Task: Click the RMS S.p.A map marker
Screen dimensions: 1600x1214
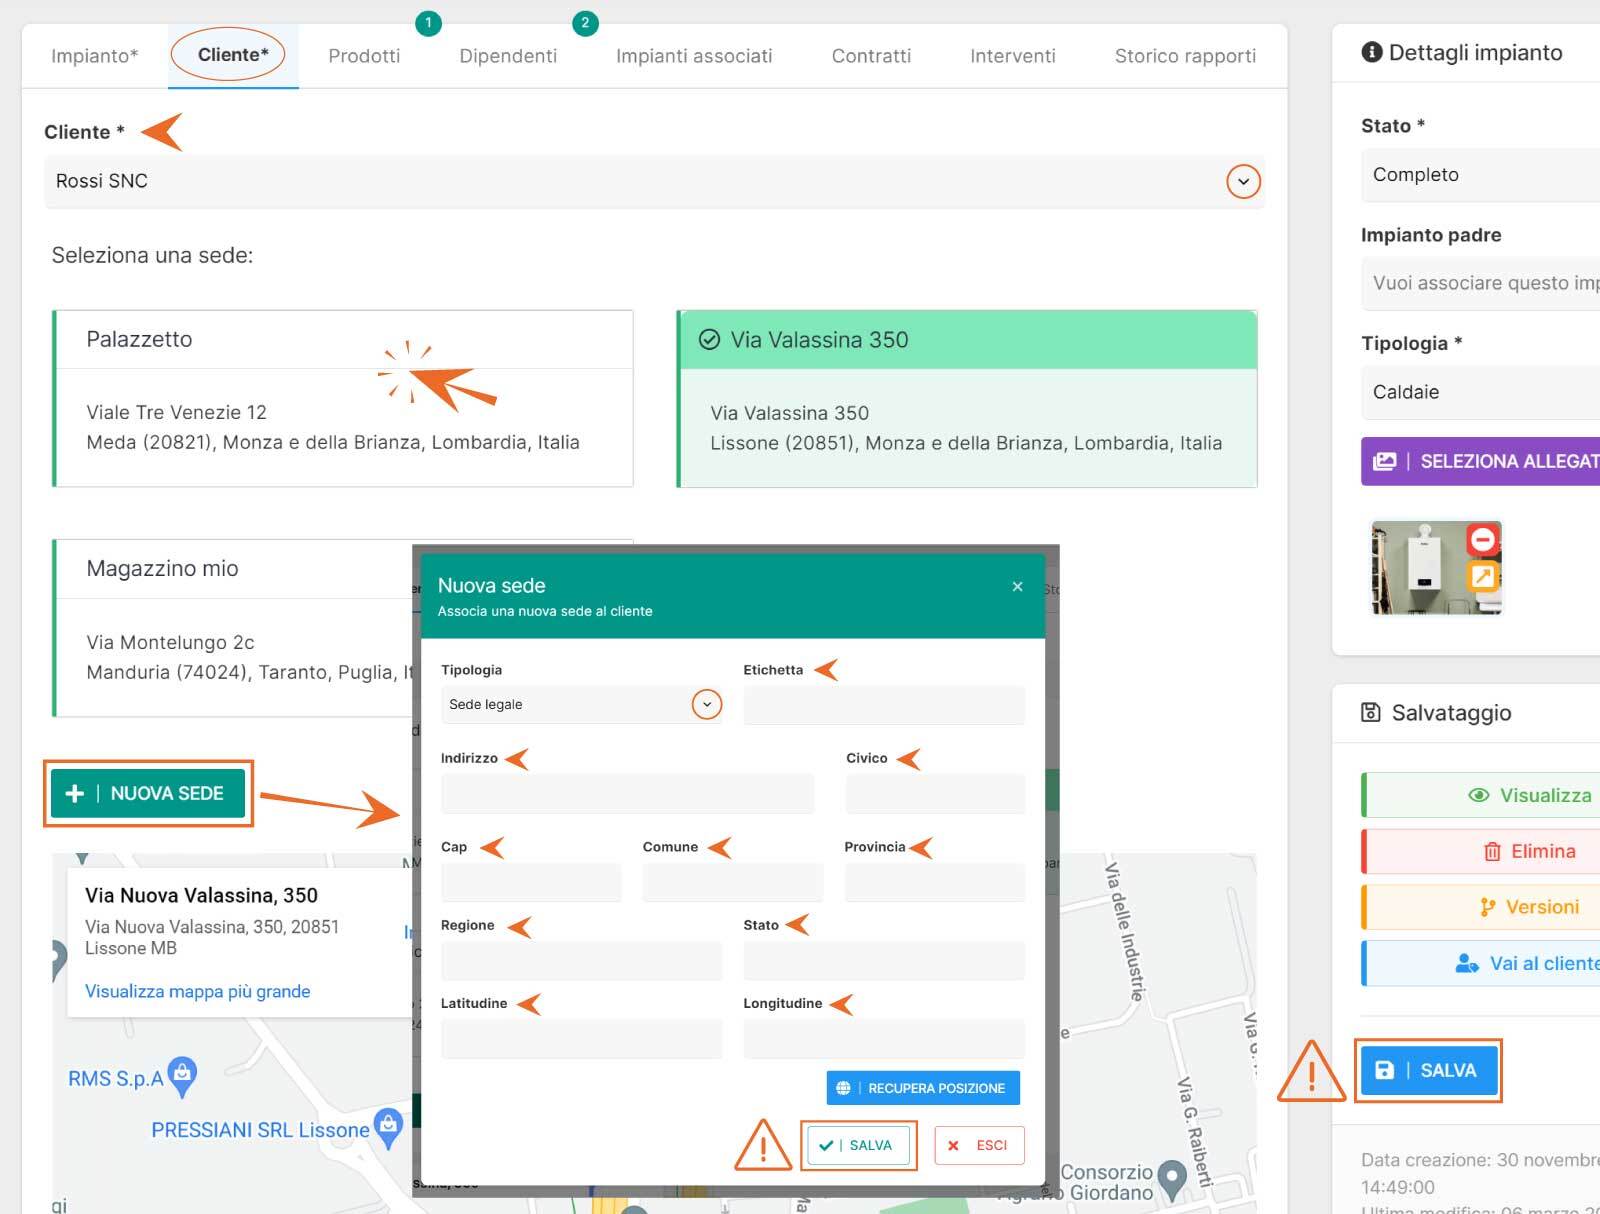Action: click(182, 1076)
